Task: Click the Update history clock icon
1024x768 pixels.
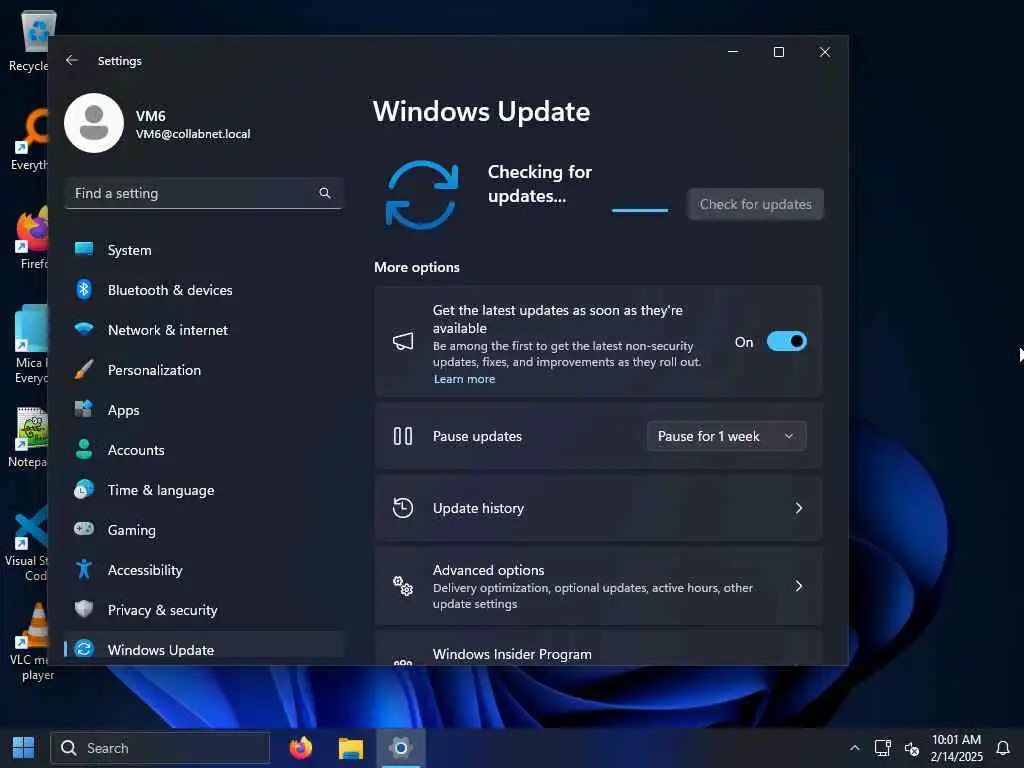Action: click(403, 507)
